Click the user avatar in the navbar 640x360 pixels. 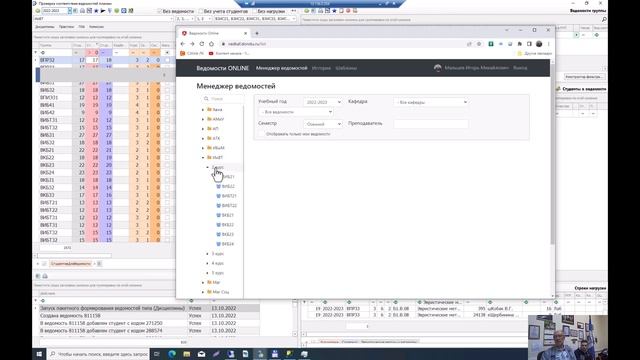[x=438, y=68]
